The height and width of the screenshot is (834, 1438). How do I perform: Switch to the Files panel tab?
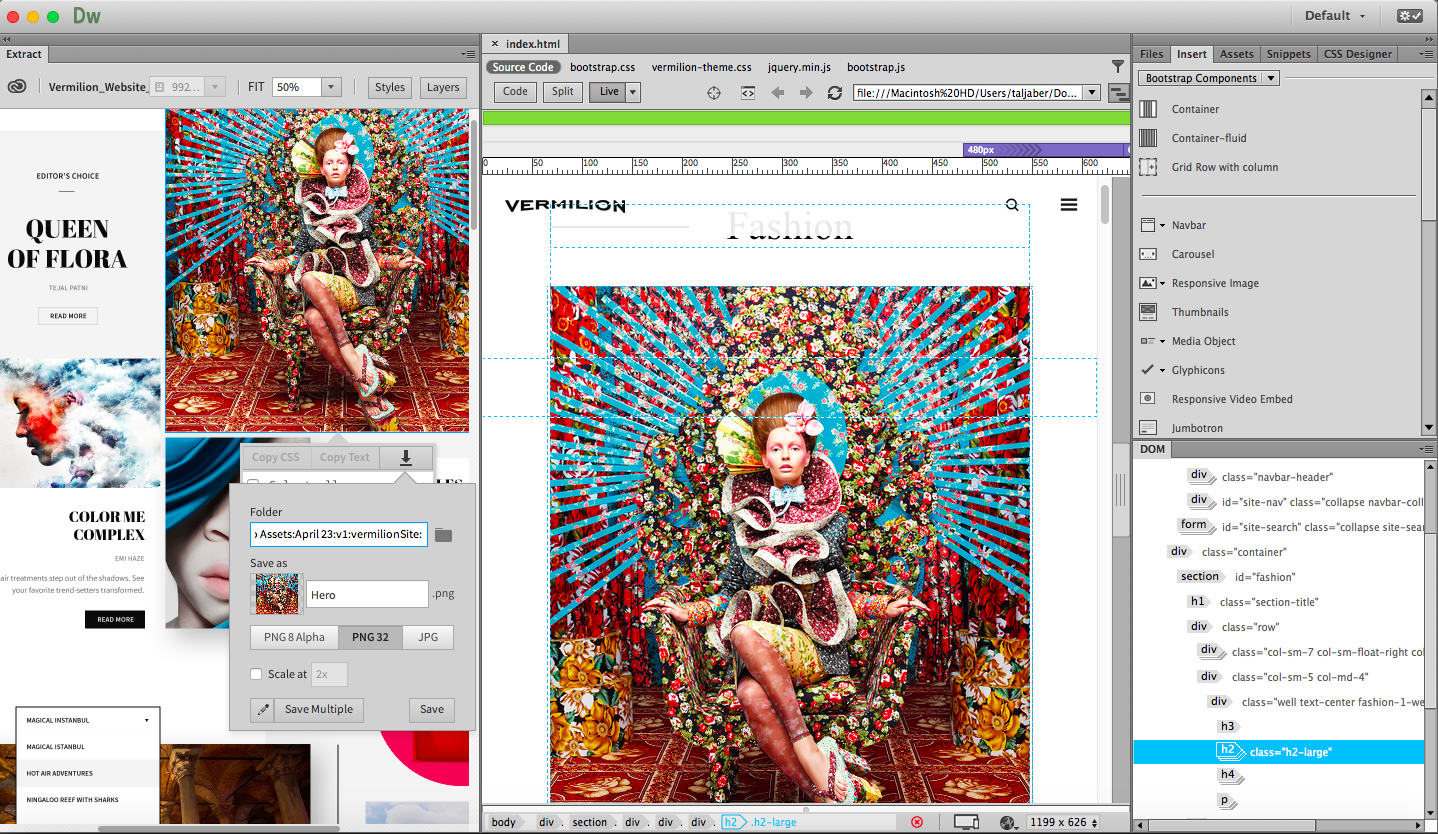(1152, 54)
